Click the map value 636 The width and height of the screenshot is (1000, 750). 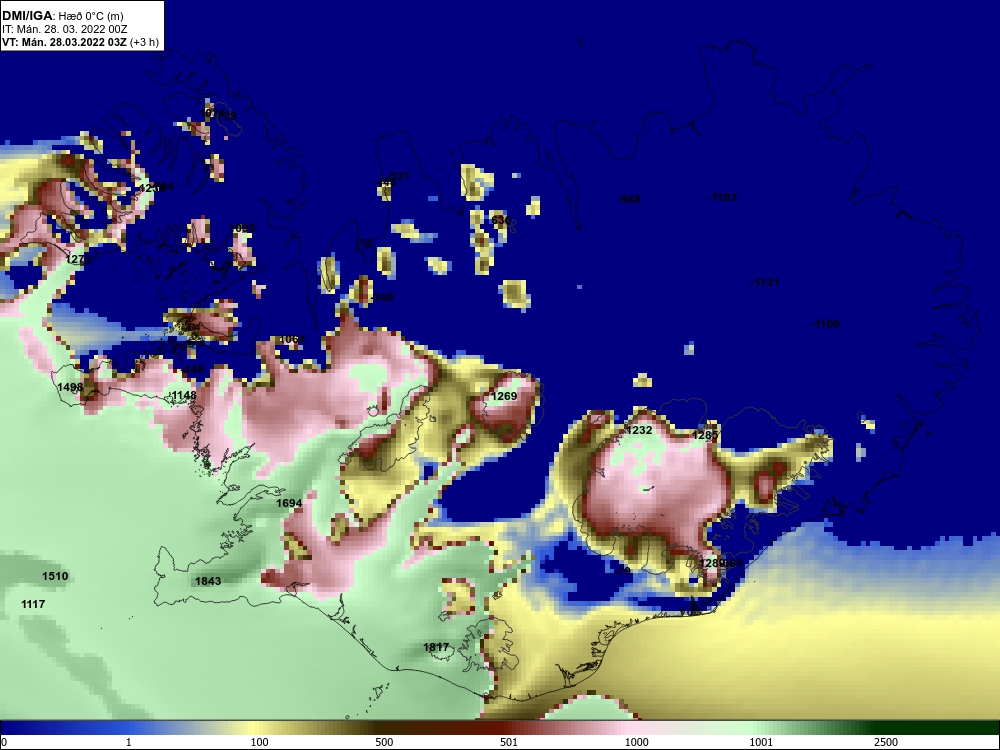pos(501,220)
